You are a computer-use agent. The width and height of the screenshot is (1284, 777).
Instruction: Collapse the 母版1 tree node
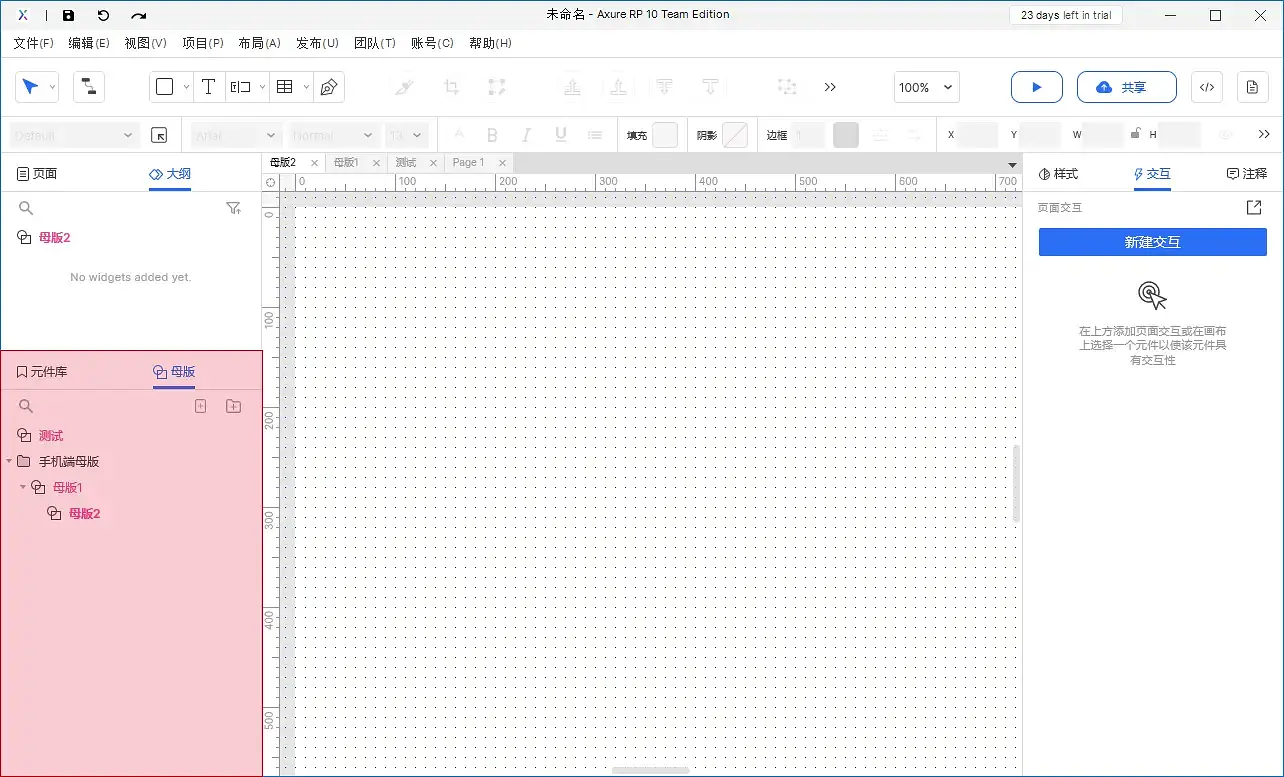[x=22, y=487]
